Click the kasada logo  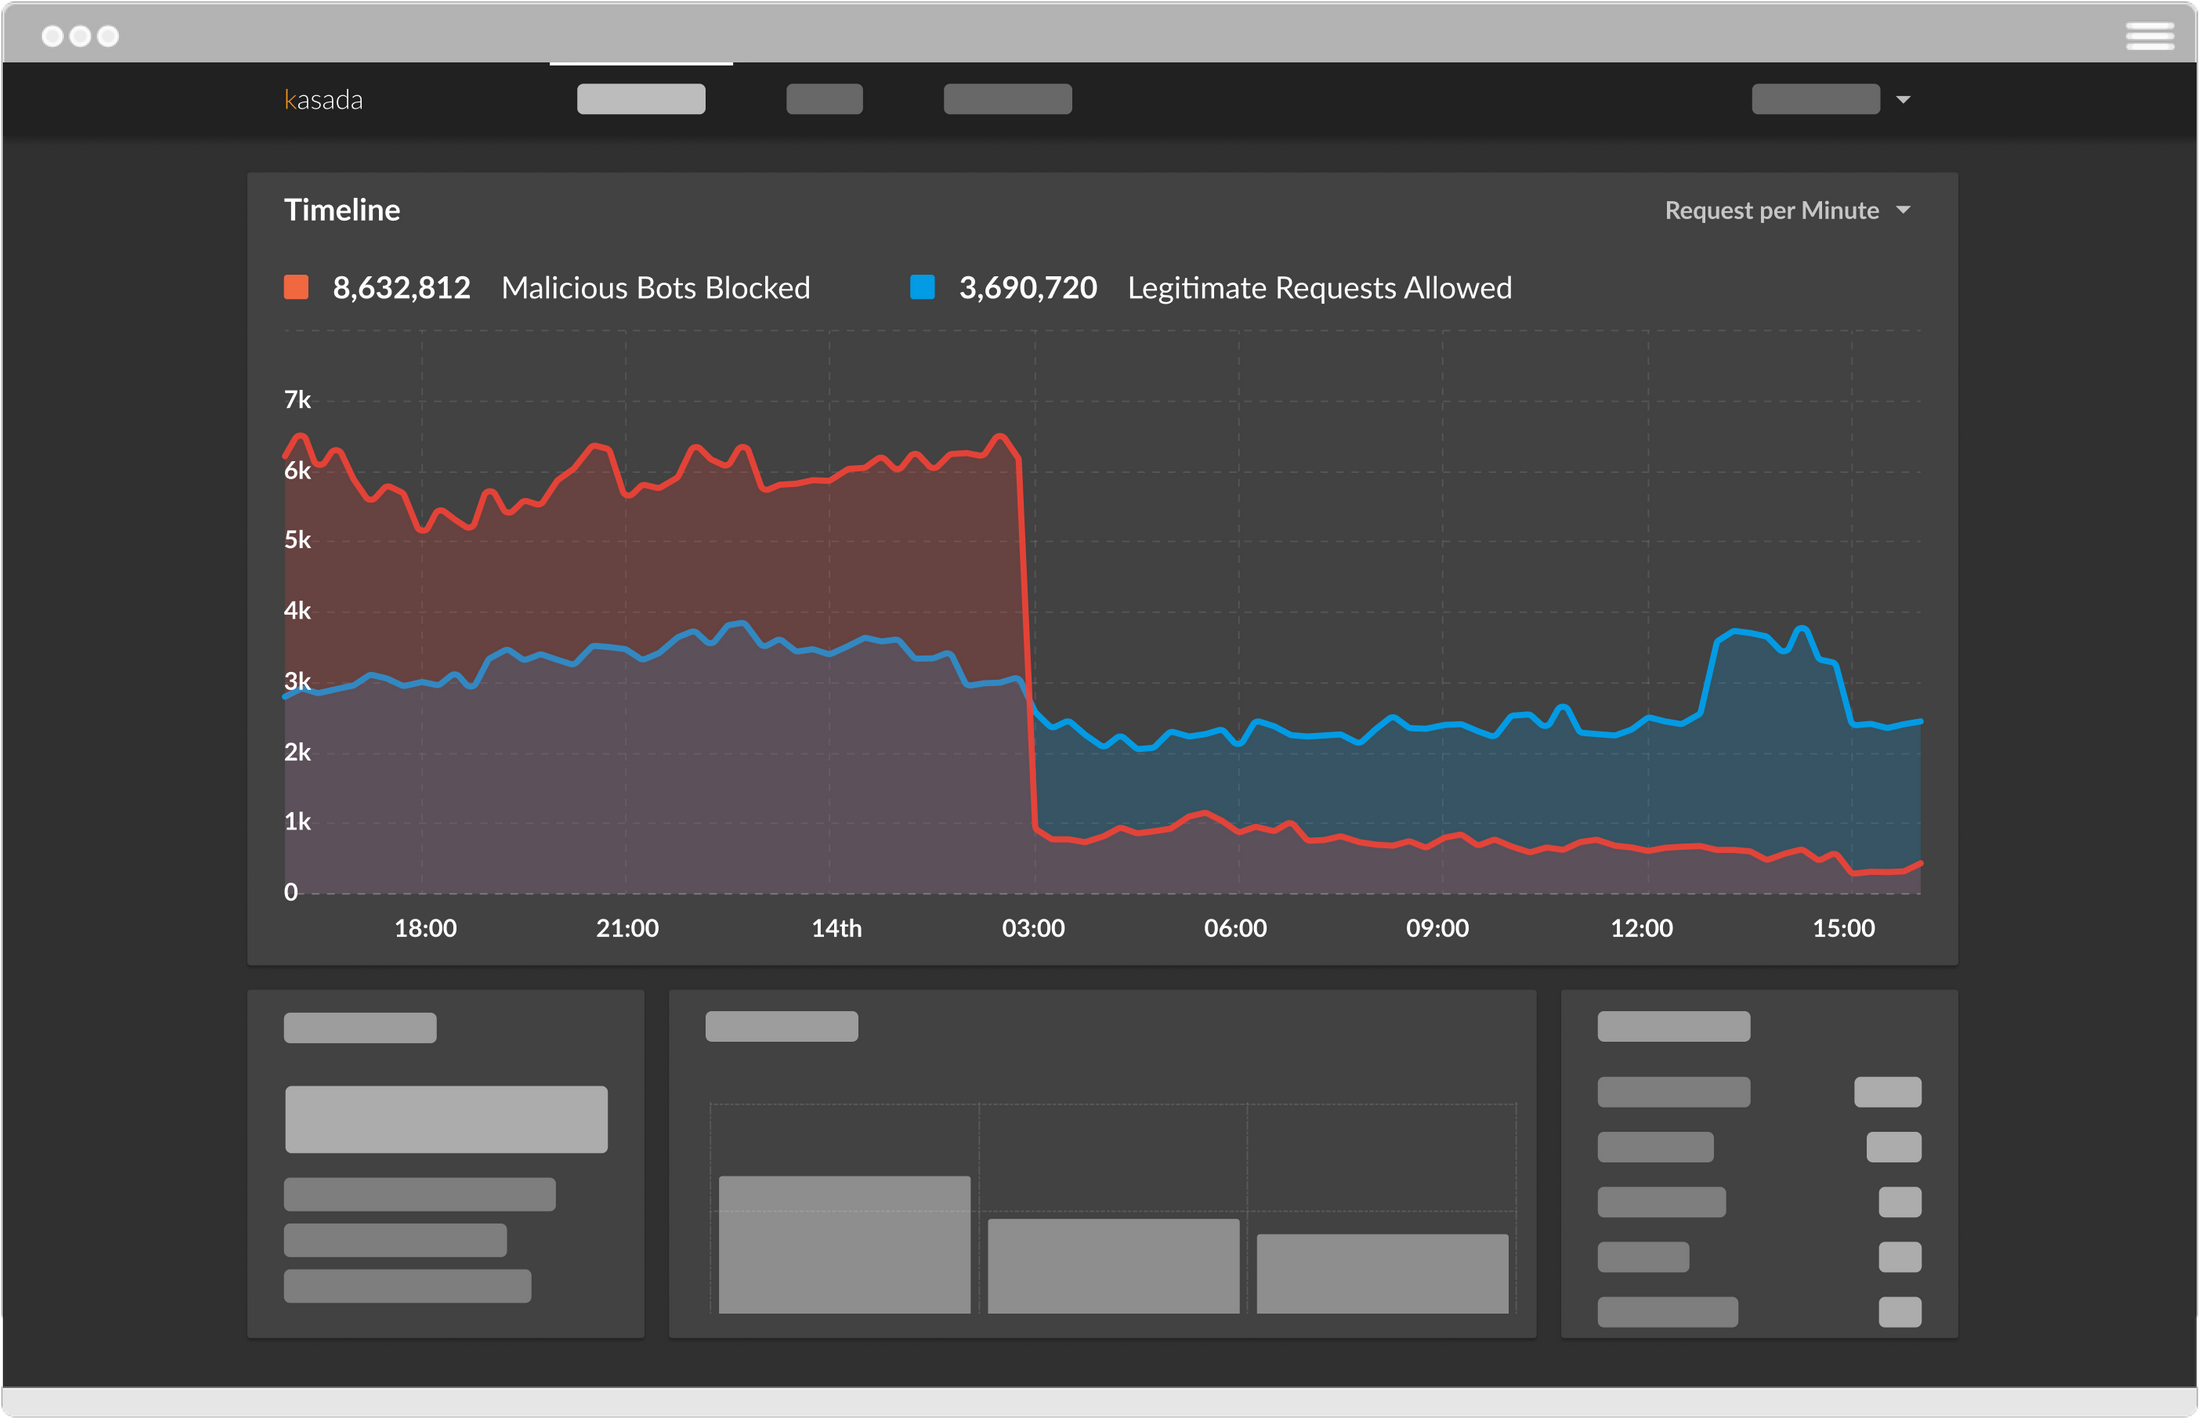[323, 98]
